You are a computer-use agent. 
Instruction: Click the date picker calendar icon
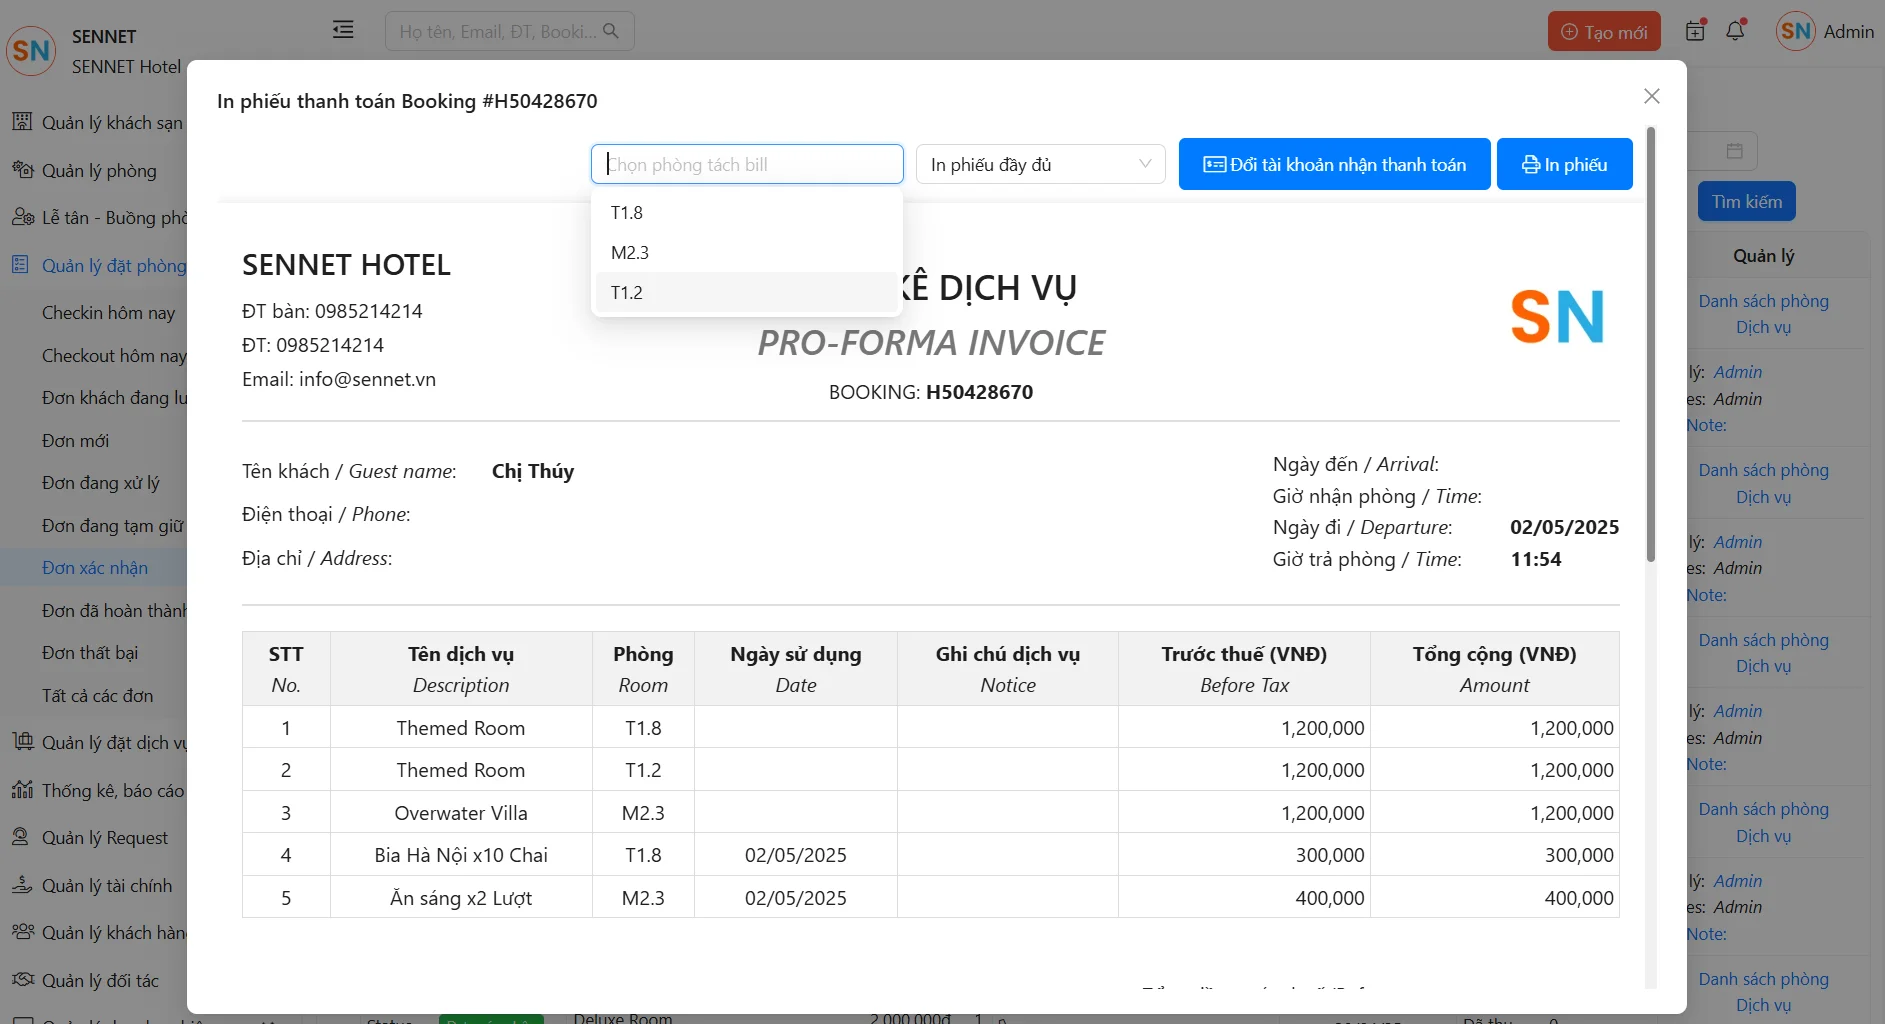click(x=1734, y=151)
